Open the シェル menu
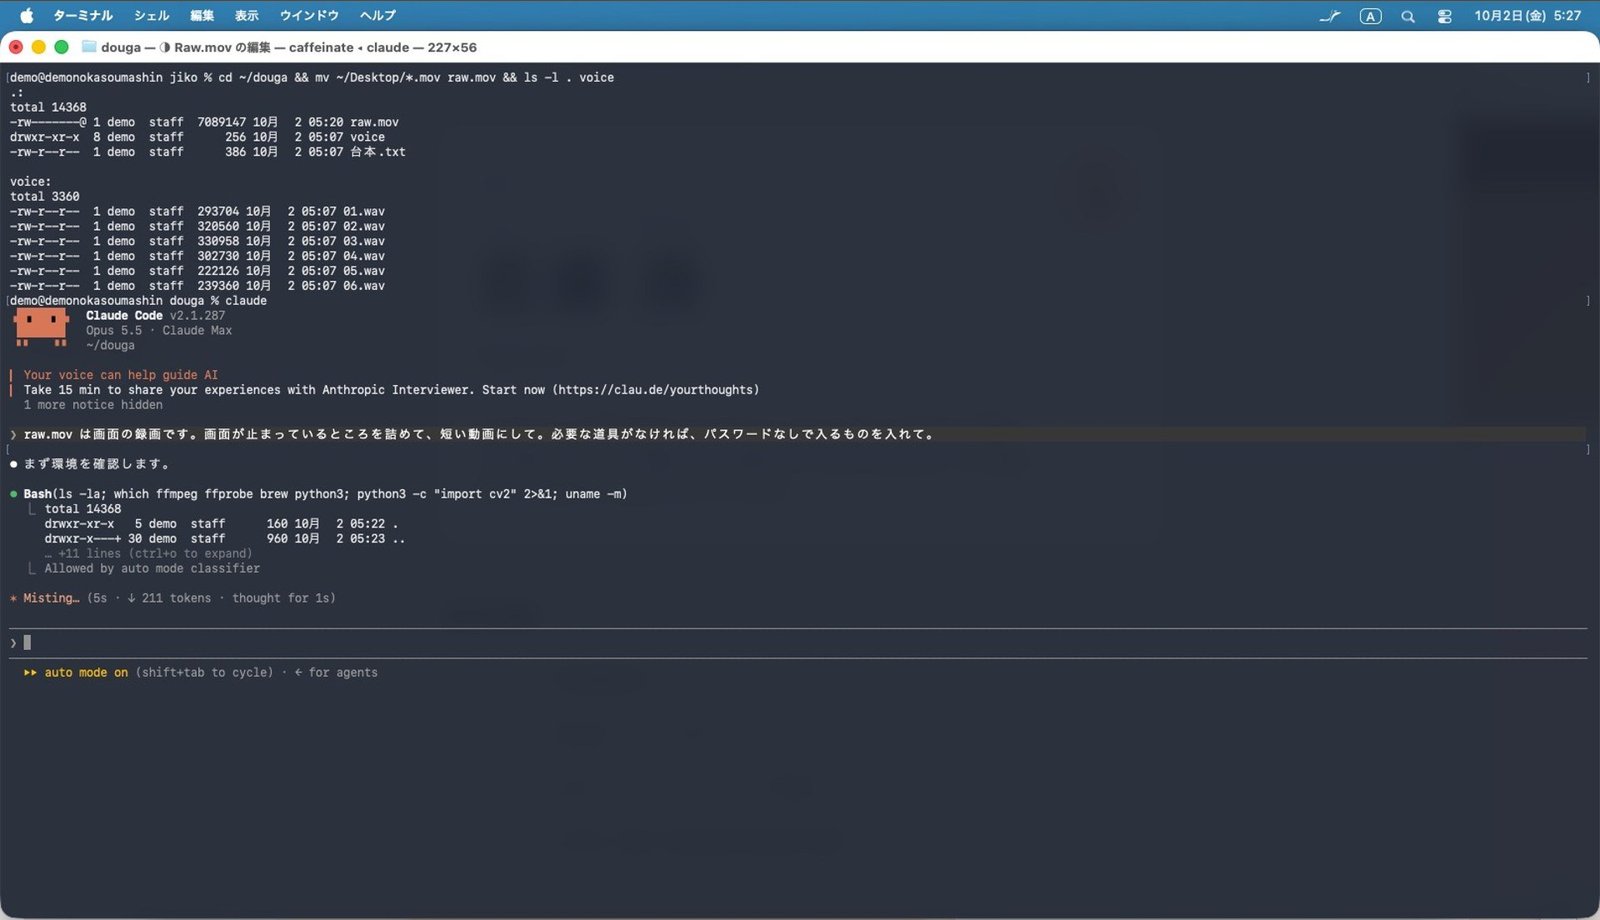 coord(151,16)
